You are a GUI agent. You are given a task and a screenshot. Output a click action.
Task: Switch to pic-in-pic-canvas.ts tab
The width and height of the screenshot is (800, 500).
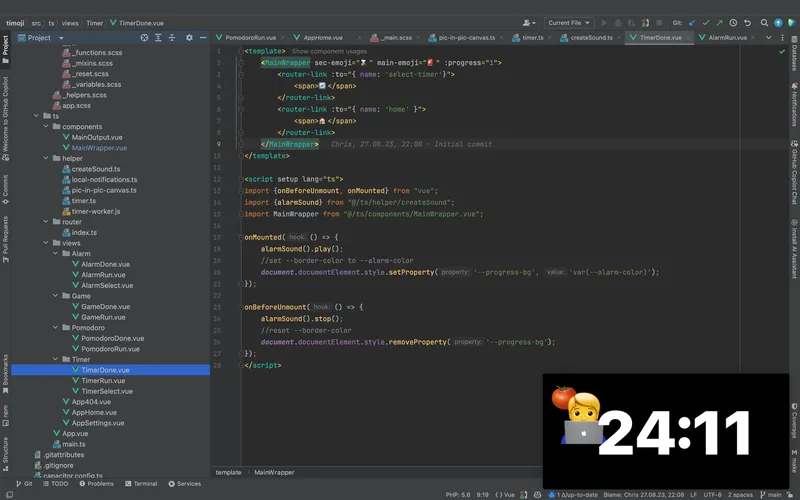pyautogui.click(x=466, y=38)
